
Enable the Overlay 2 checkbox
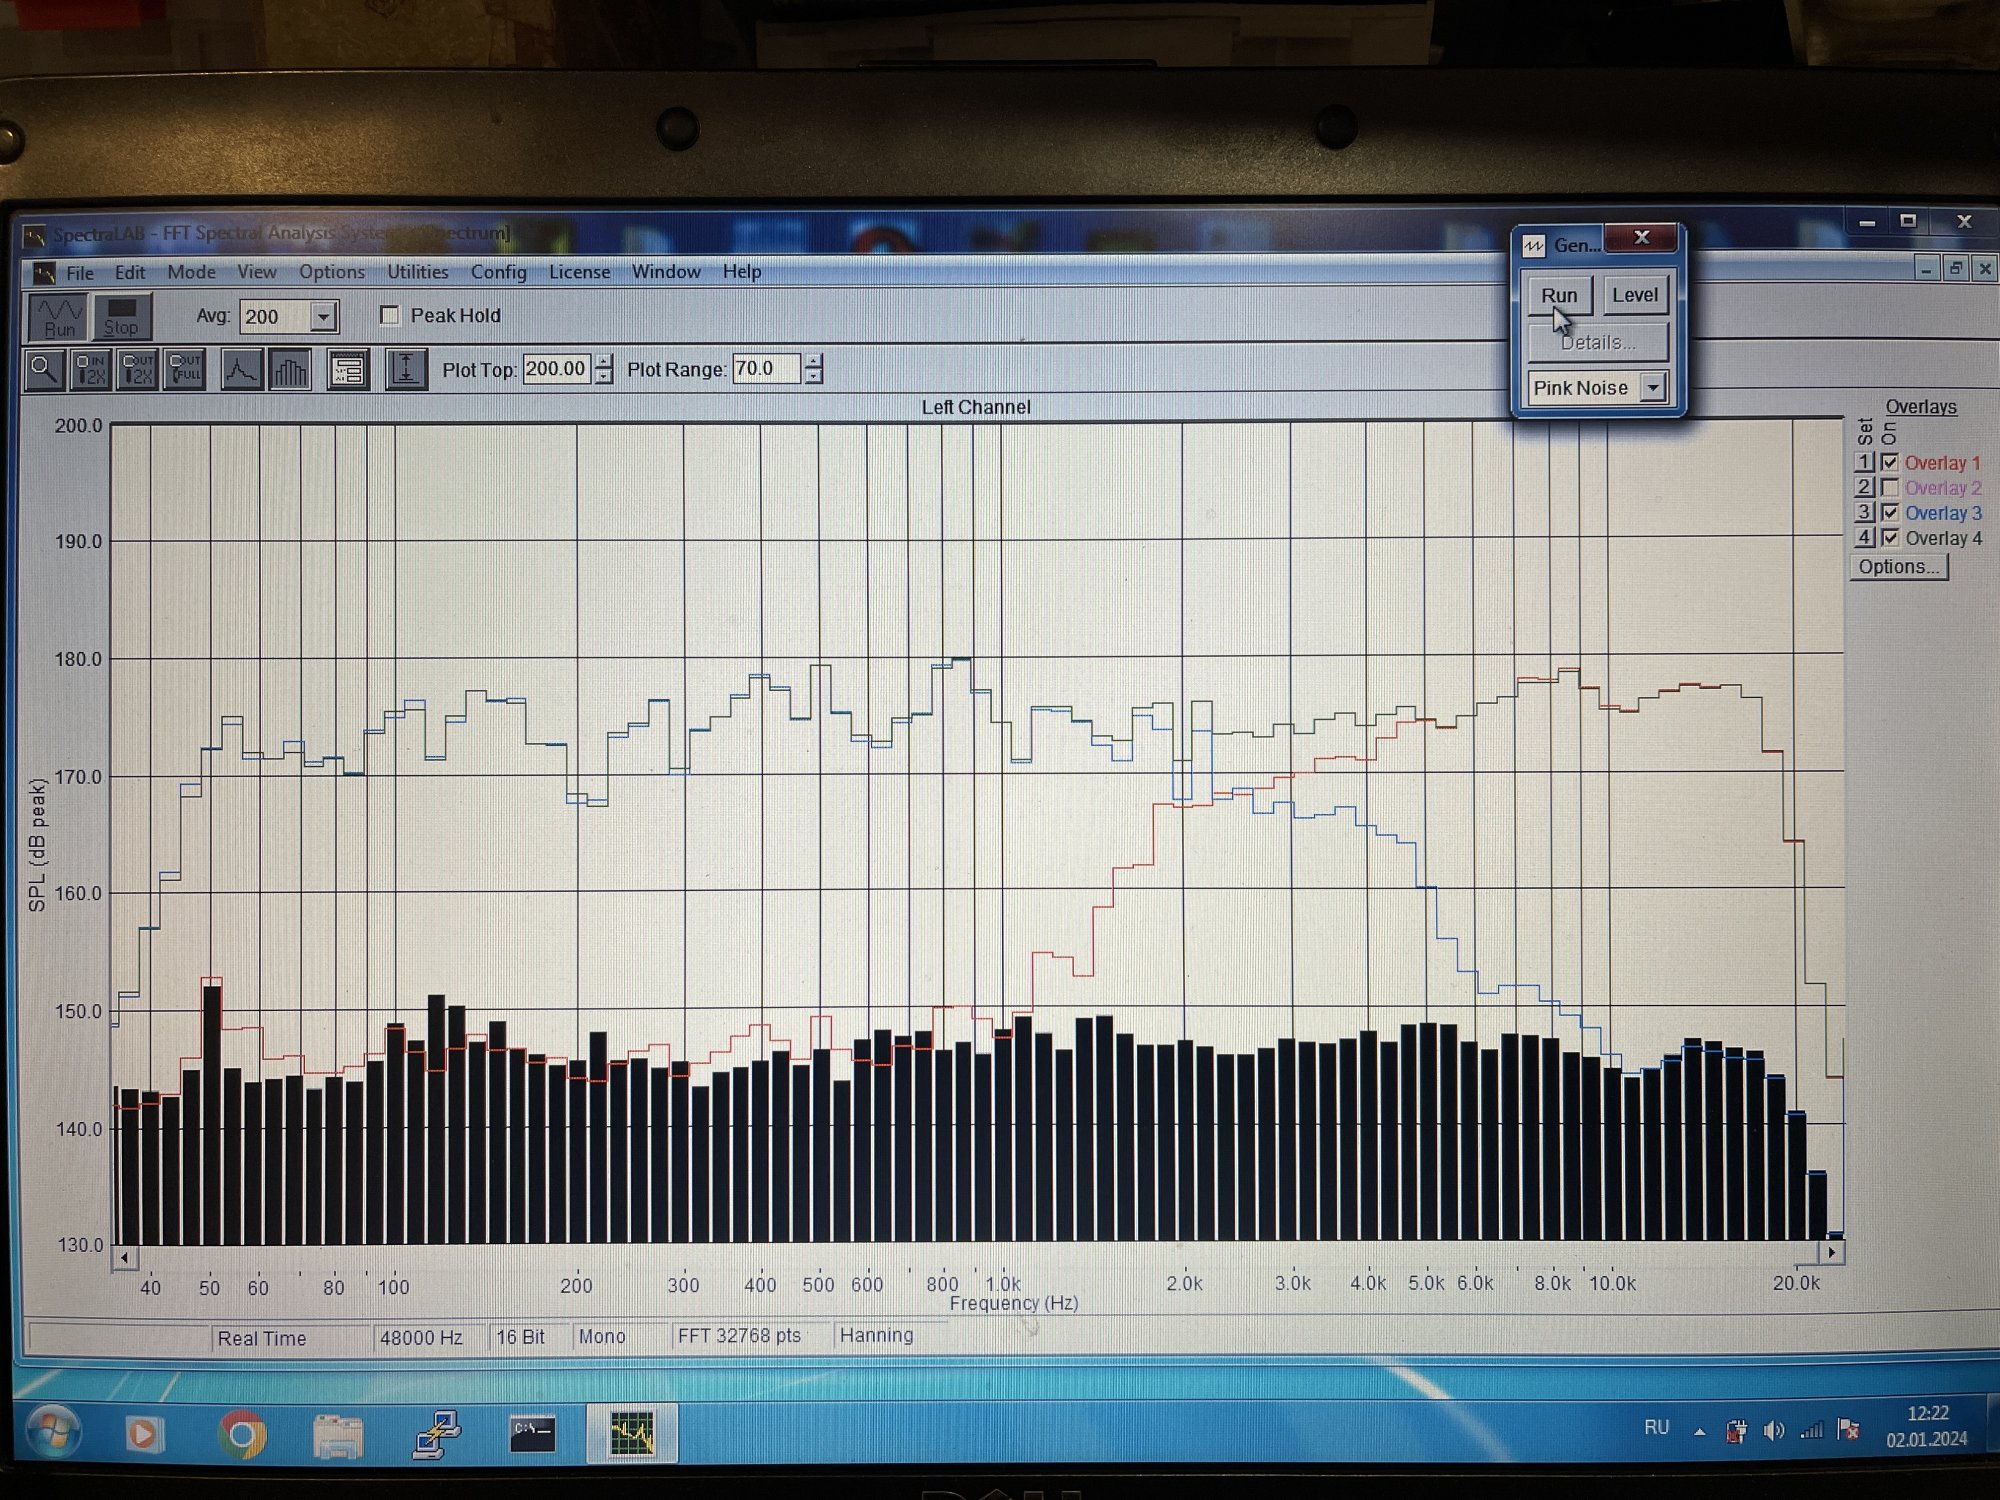[x=1889, y=488]
